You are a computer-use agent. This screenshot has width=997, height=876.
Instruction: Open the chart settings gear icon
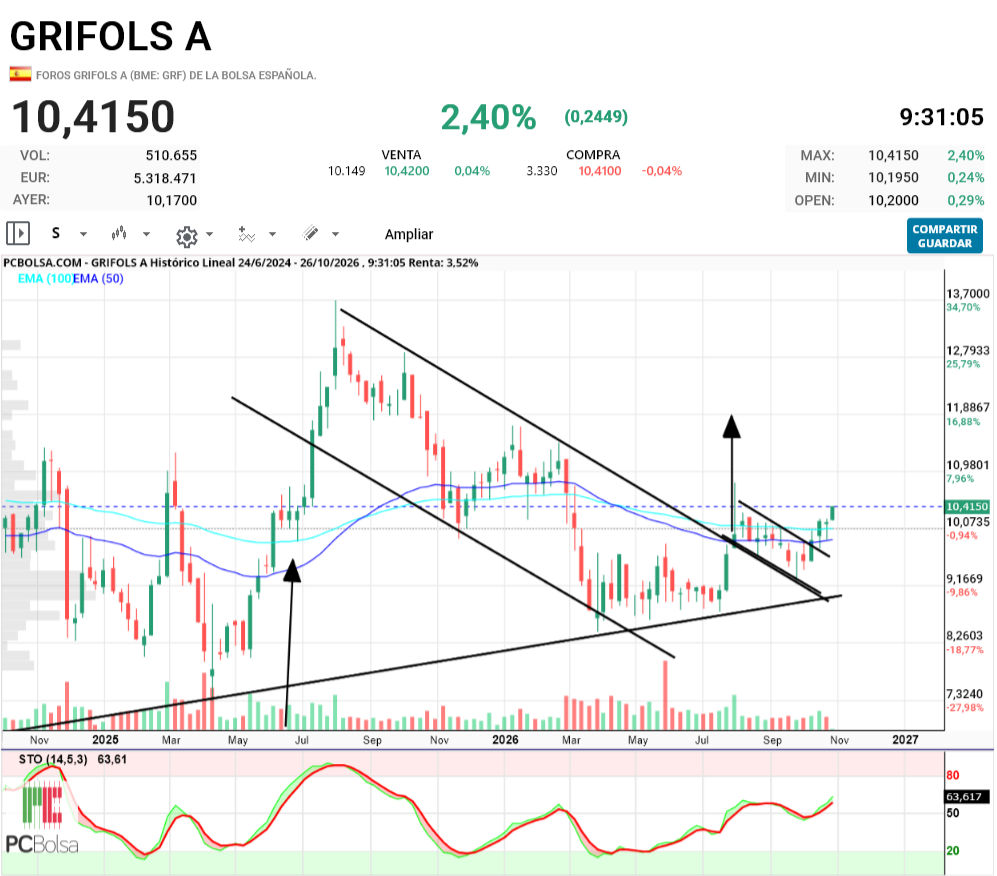coord(186,236)
